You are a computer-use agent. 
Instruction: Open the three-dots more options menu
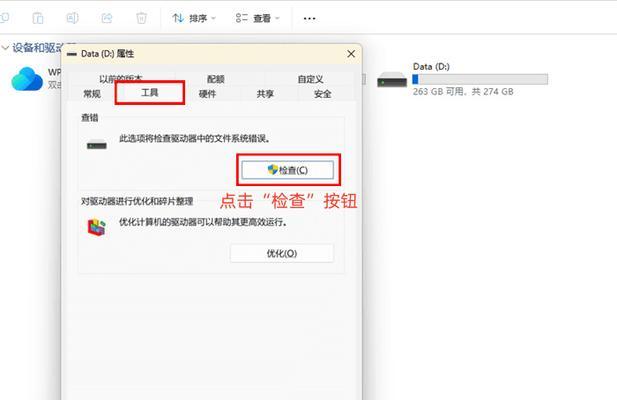coord(309,18)
